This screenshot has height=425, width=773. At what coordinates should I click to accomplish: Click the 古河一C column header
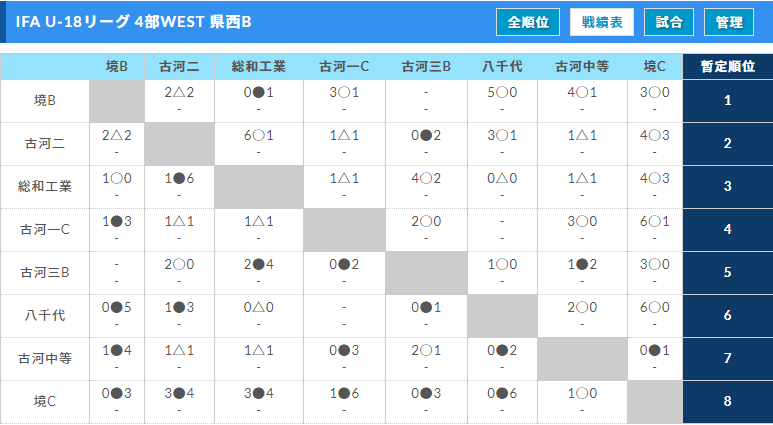pos(344,67)
